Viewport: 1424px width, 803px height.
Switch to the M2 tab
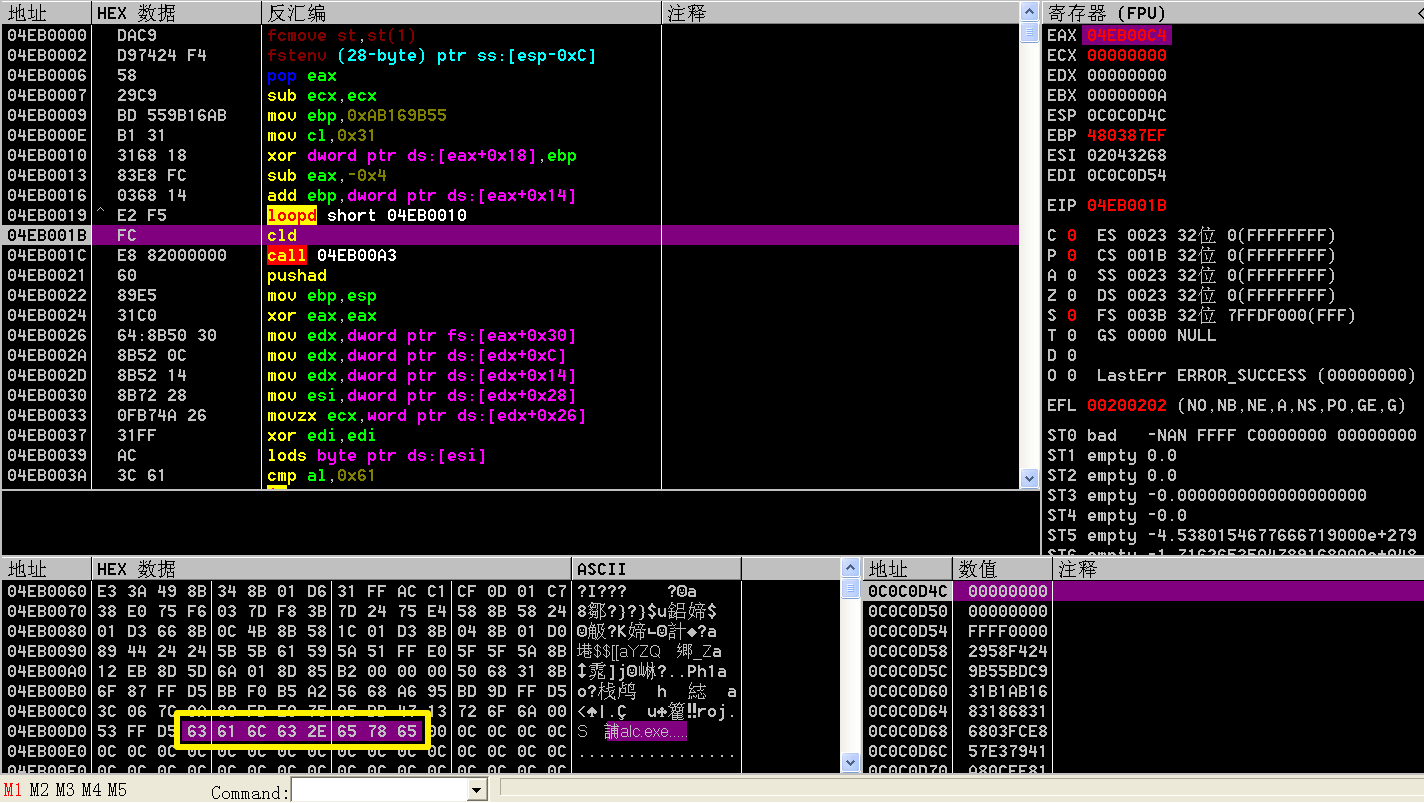pos(39,790)
